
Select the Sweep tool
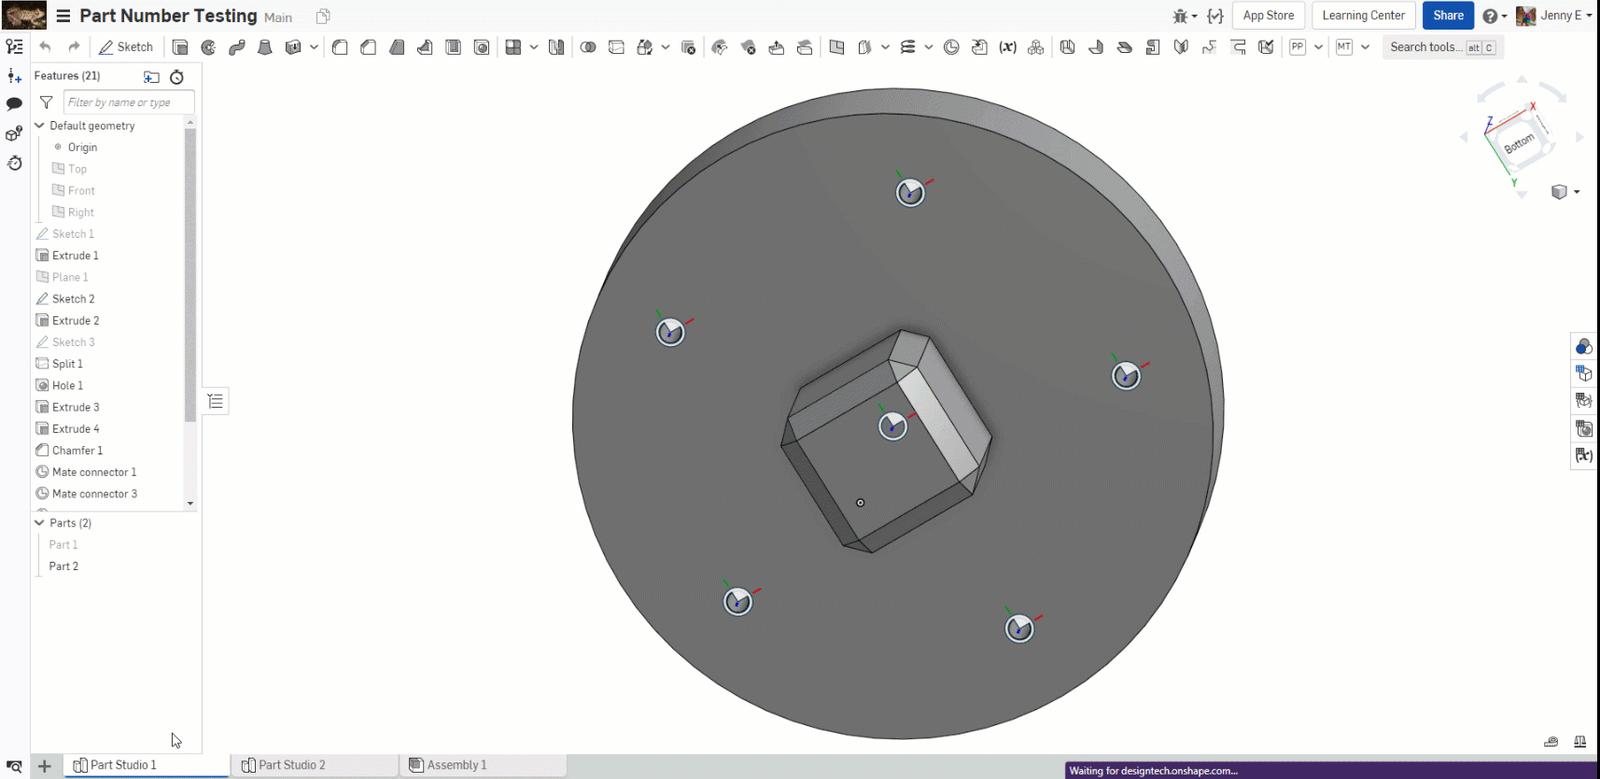pos(236,47)
